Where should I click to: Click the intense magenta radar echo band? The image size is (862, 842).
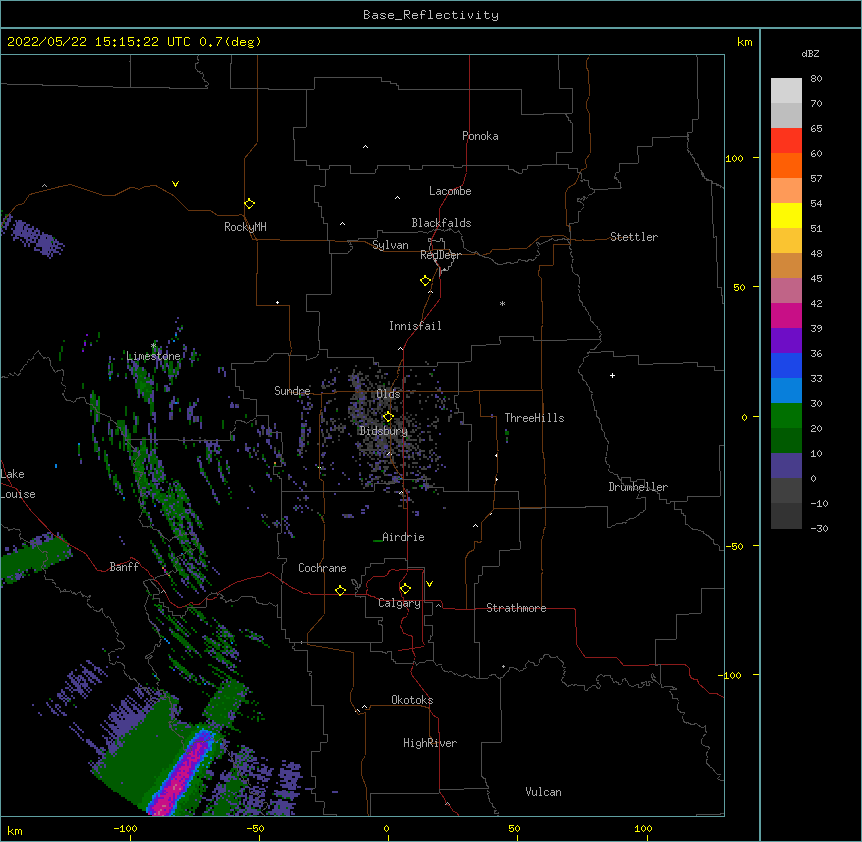tap(181, 775)
